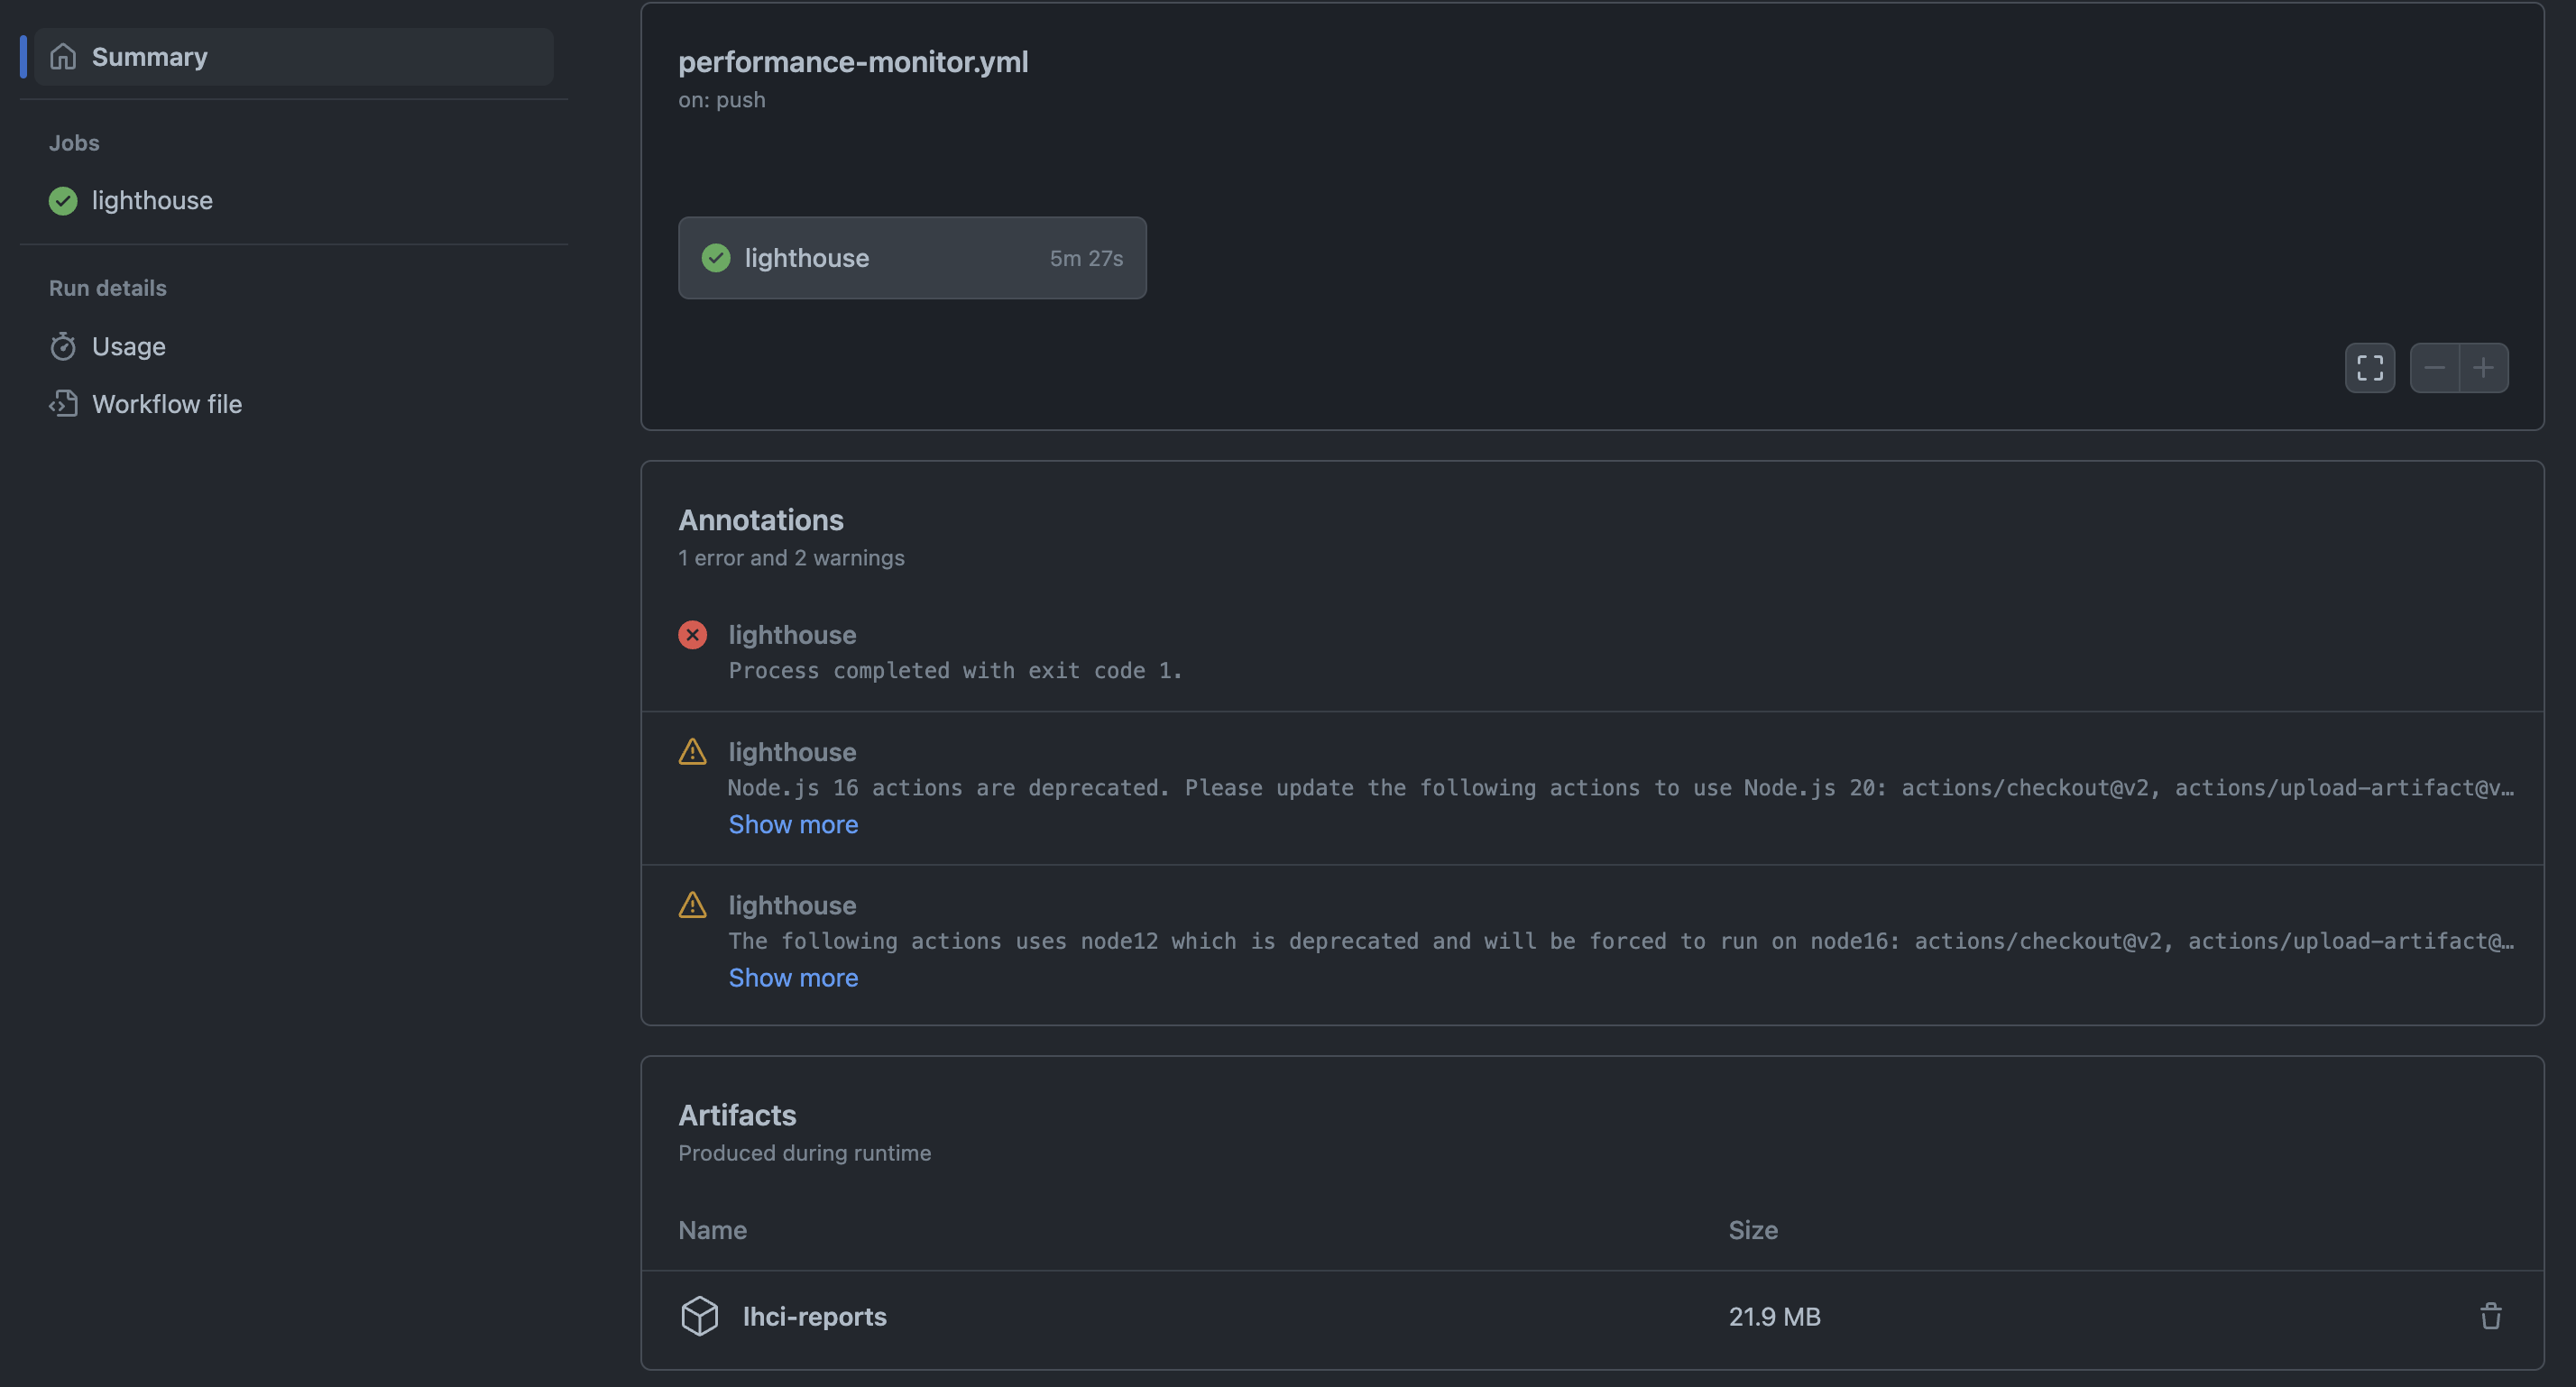Open the Usage run details page
The width and height of the screenshot is (2576, 1387).
pyautogui.click(x=129, y=346)
